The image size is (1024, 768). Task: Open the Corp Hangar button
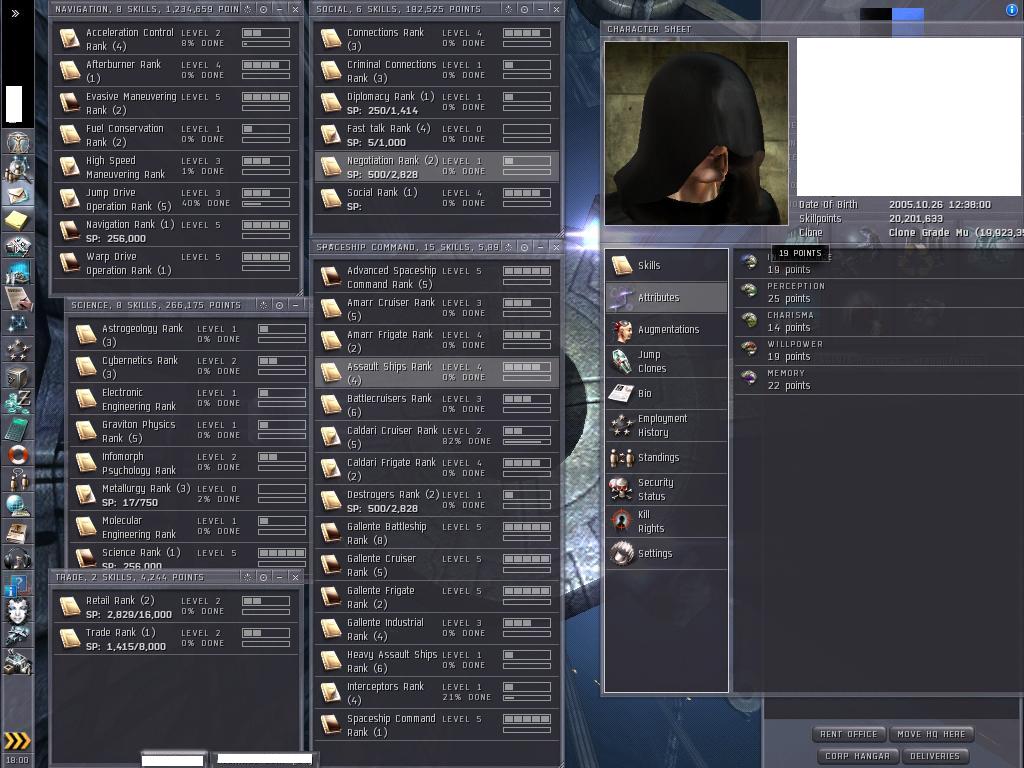[x=857, y=756]
